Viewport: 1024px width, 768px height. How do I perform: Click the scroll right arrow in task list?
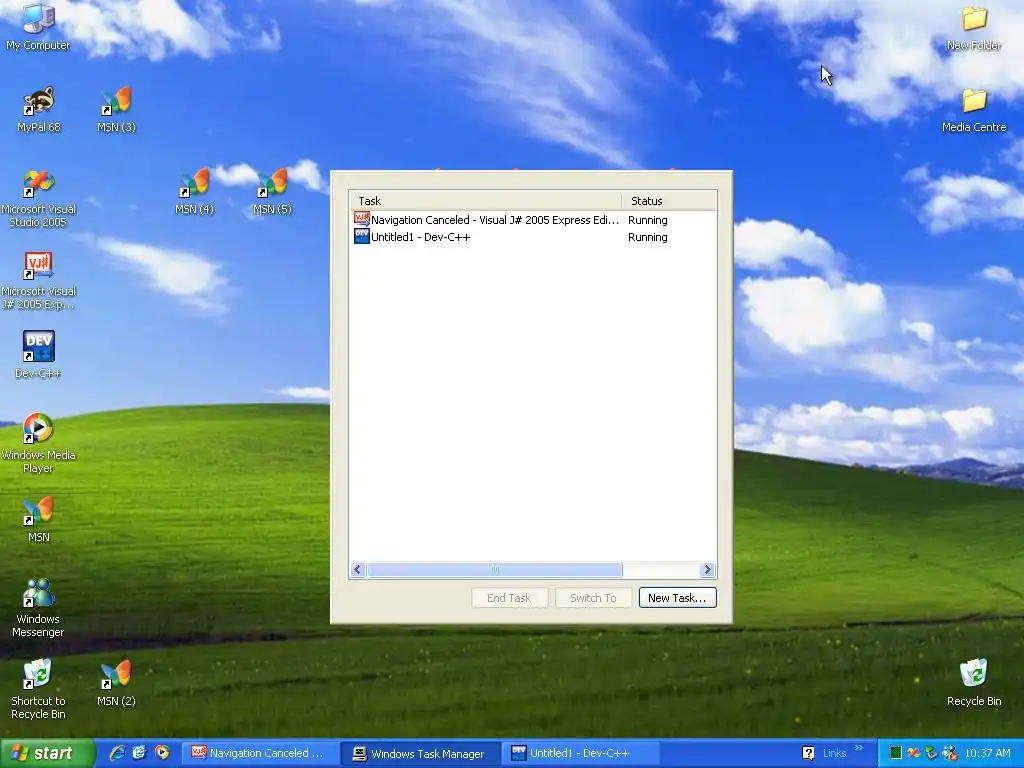tap(707, 569)
